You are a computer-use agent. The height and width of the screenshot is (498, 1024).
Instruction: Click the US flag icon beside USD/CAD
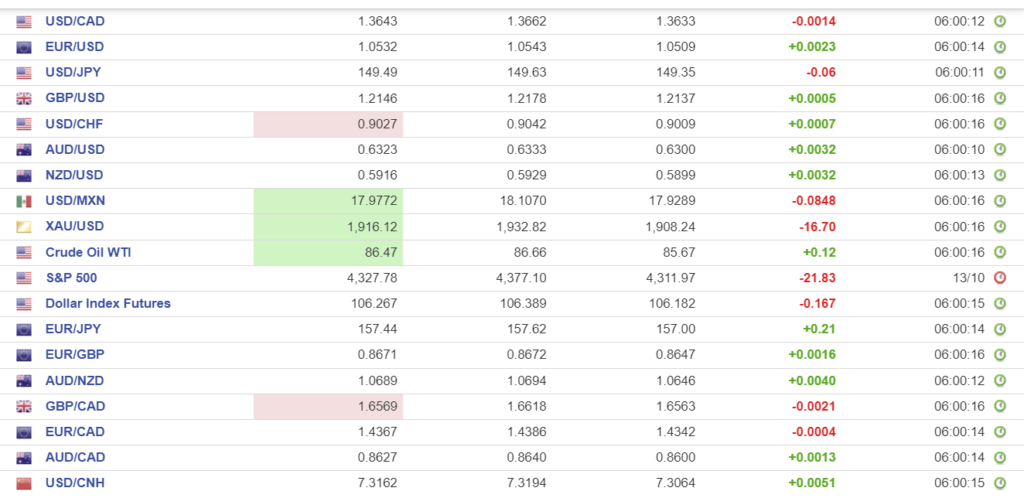(x=24, y=21)
